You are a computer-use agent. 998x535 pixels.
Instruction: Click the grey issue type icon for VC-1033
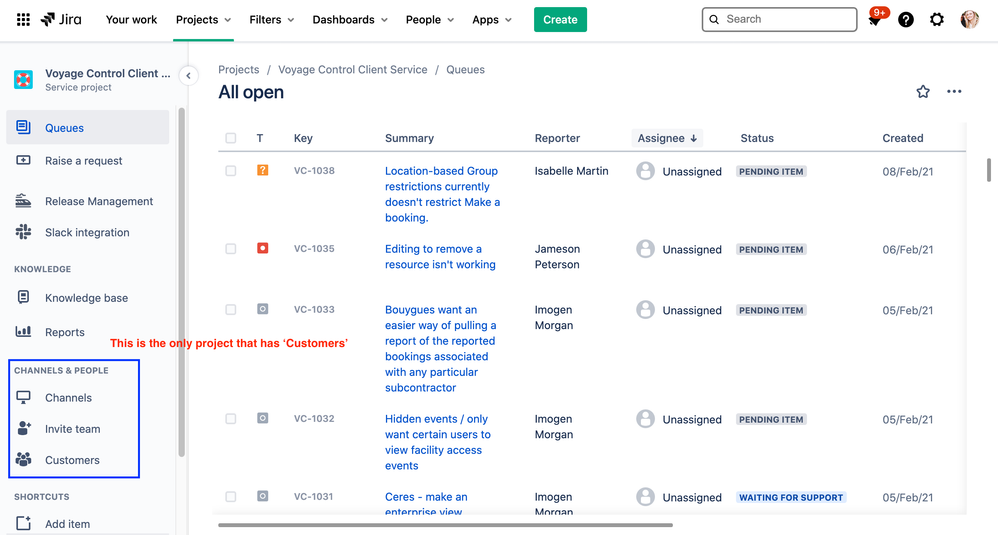coord(262,309)
